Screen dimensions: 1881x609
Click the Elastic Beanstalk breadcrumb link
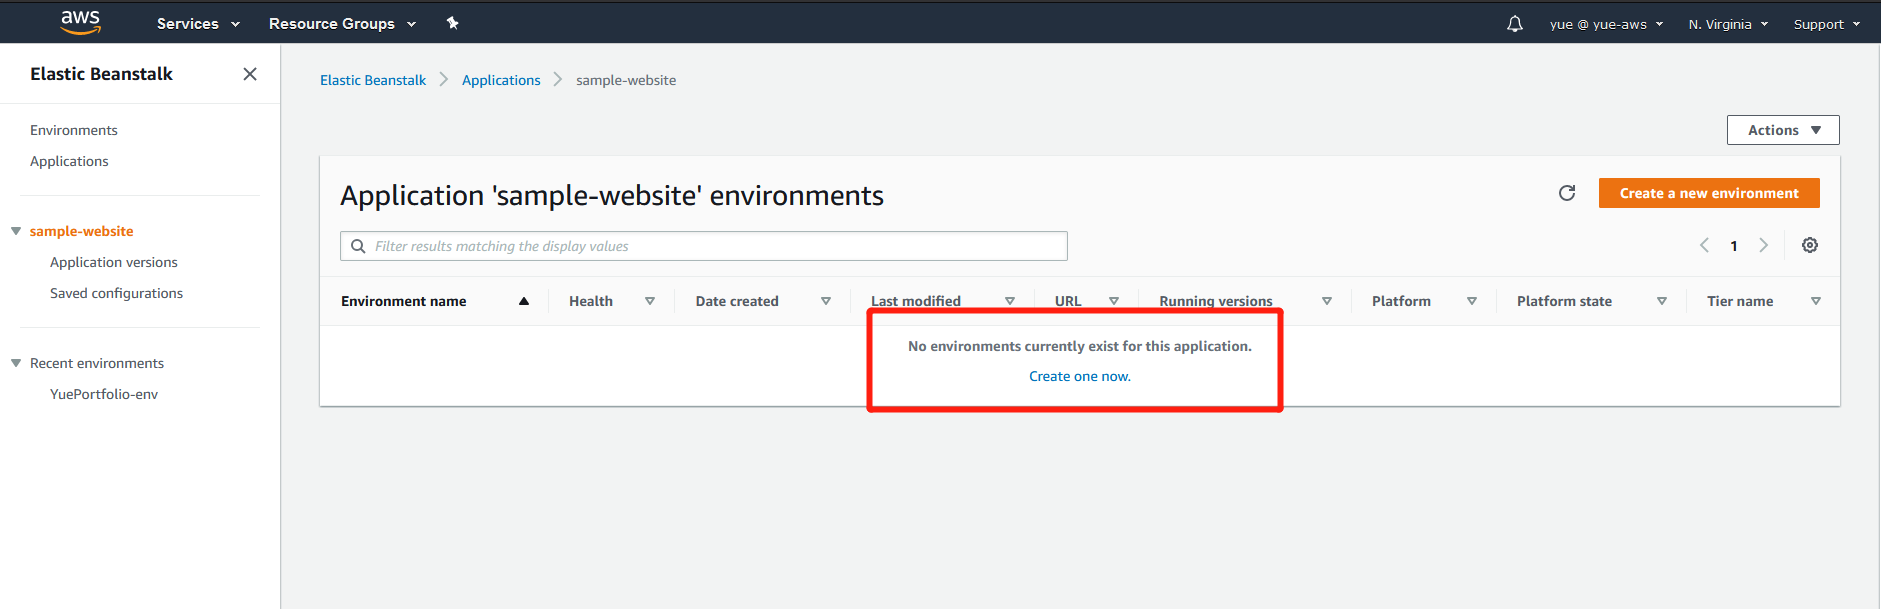(x=373, y=80)
